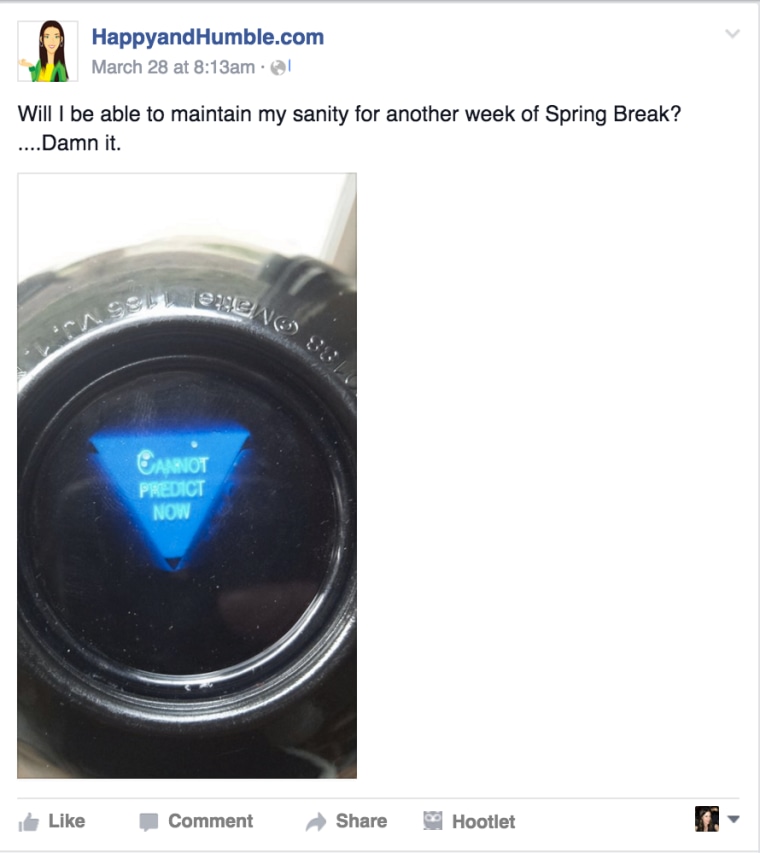Click the 'Will I be able to maintain' caption
This screenshot has width=760, height=853.
coord(349,114)
